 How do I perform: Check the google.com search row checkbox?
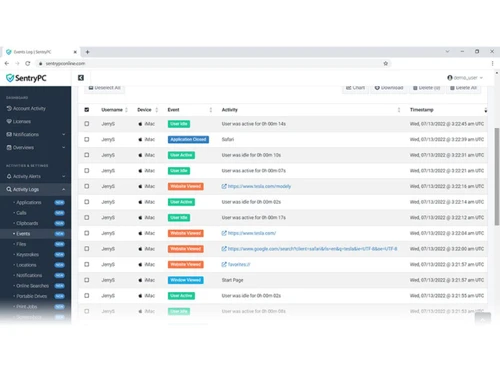point(87,249)
